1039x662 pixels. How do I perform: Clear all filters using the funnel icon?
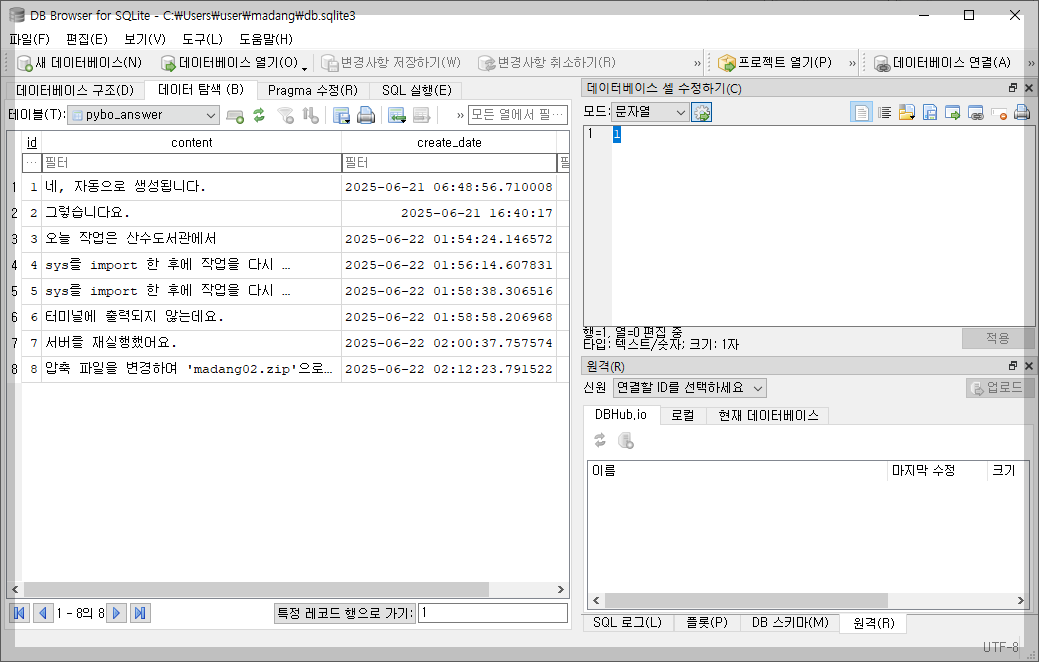[x=286, y=115]
